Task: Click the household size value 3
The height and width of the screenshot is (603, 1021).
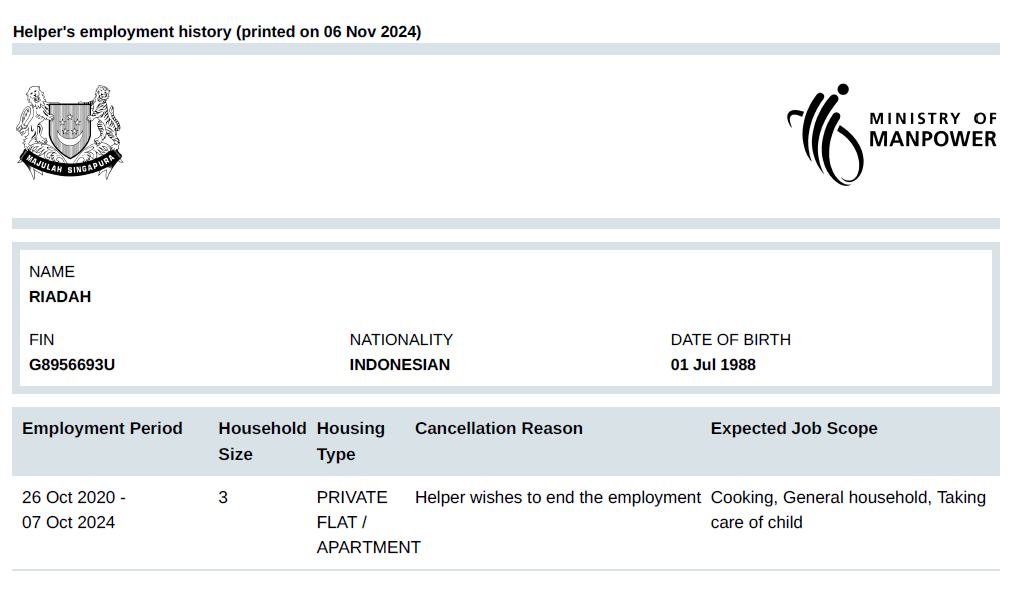Action: coord(223,498)
